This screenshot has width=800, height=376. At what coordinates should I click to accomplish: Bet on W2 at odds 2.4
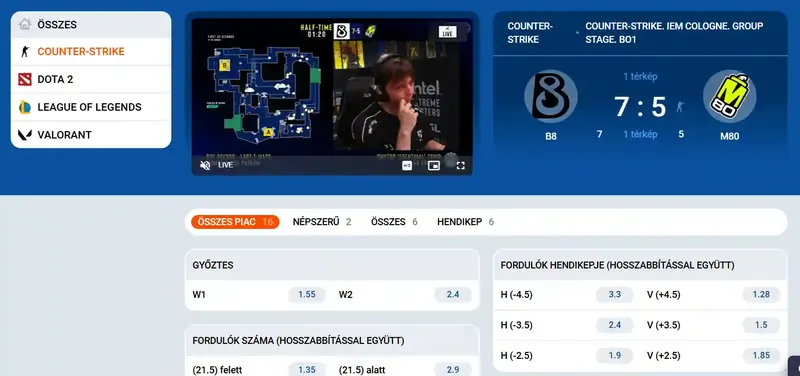453,294
